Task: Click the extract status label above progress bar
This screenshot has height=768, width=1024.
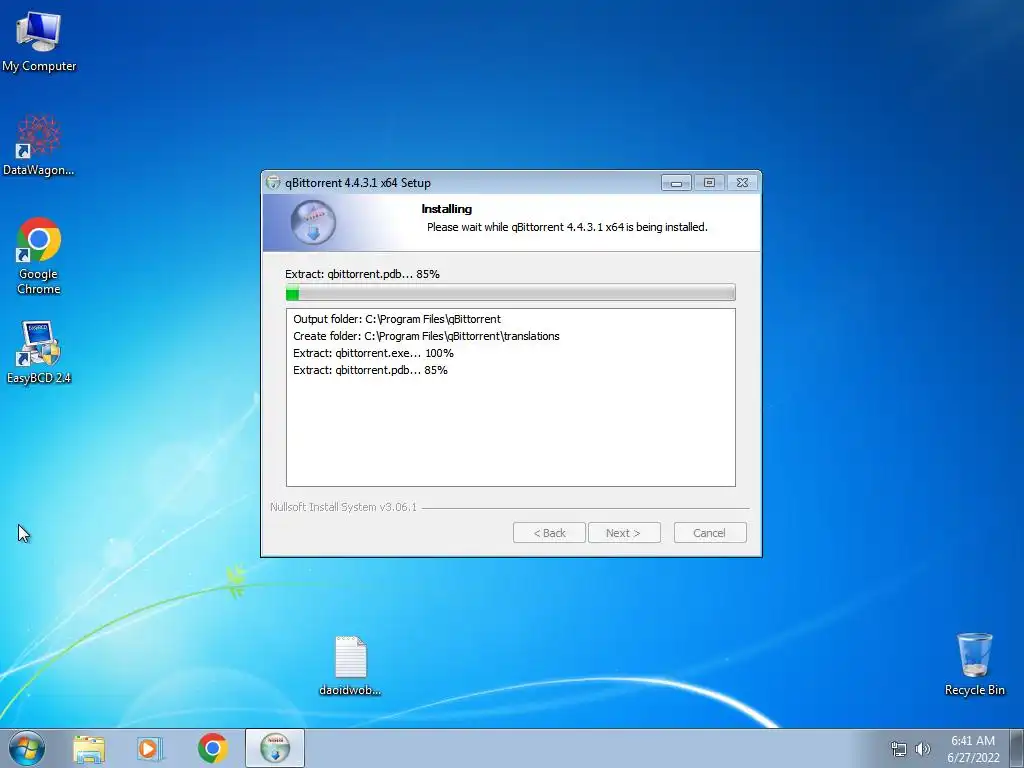Action: click(362, 274)
